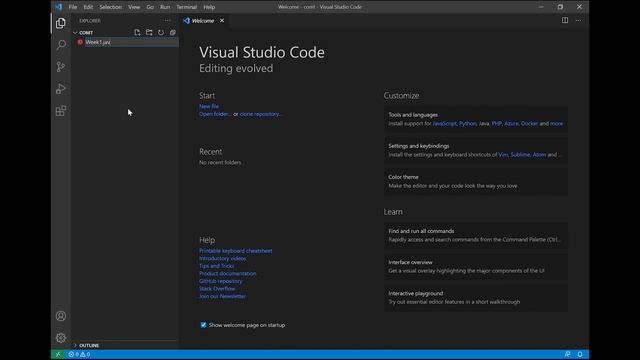Open Introductory videos link

tap(222, 258)
